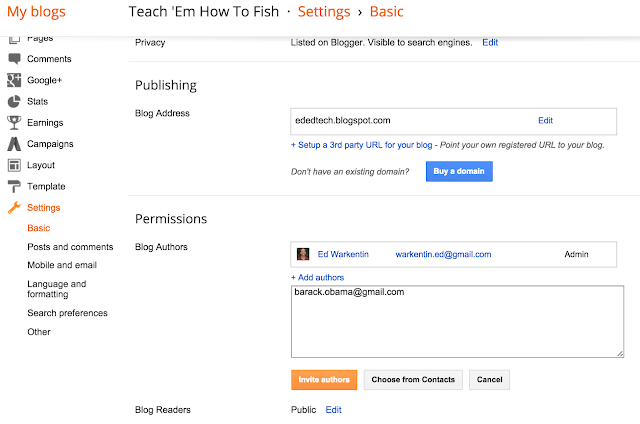Viewport: 640px width, 424px height.
Task: Open the Comments section
Action: [49, 59]
